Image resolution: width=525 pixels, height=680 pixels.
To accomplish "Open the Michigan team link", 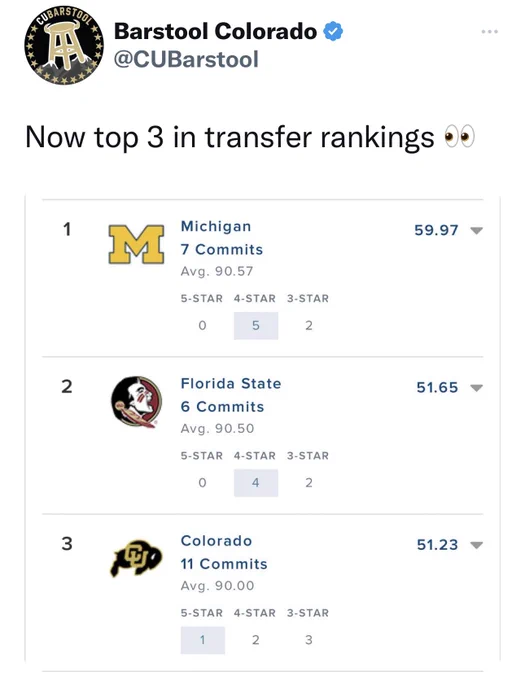I will (x=216, y=226).
